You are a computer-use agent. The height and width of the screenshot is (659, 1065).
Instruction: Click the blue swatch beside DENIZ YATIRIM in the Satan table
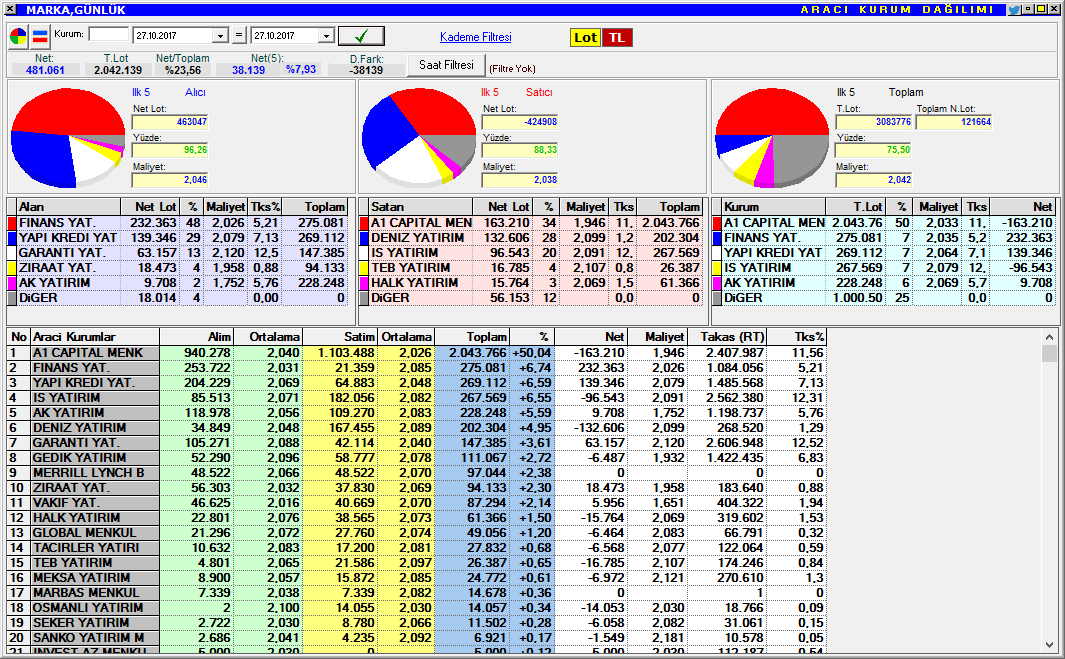click(363, 238)
